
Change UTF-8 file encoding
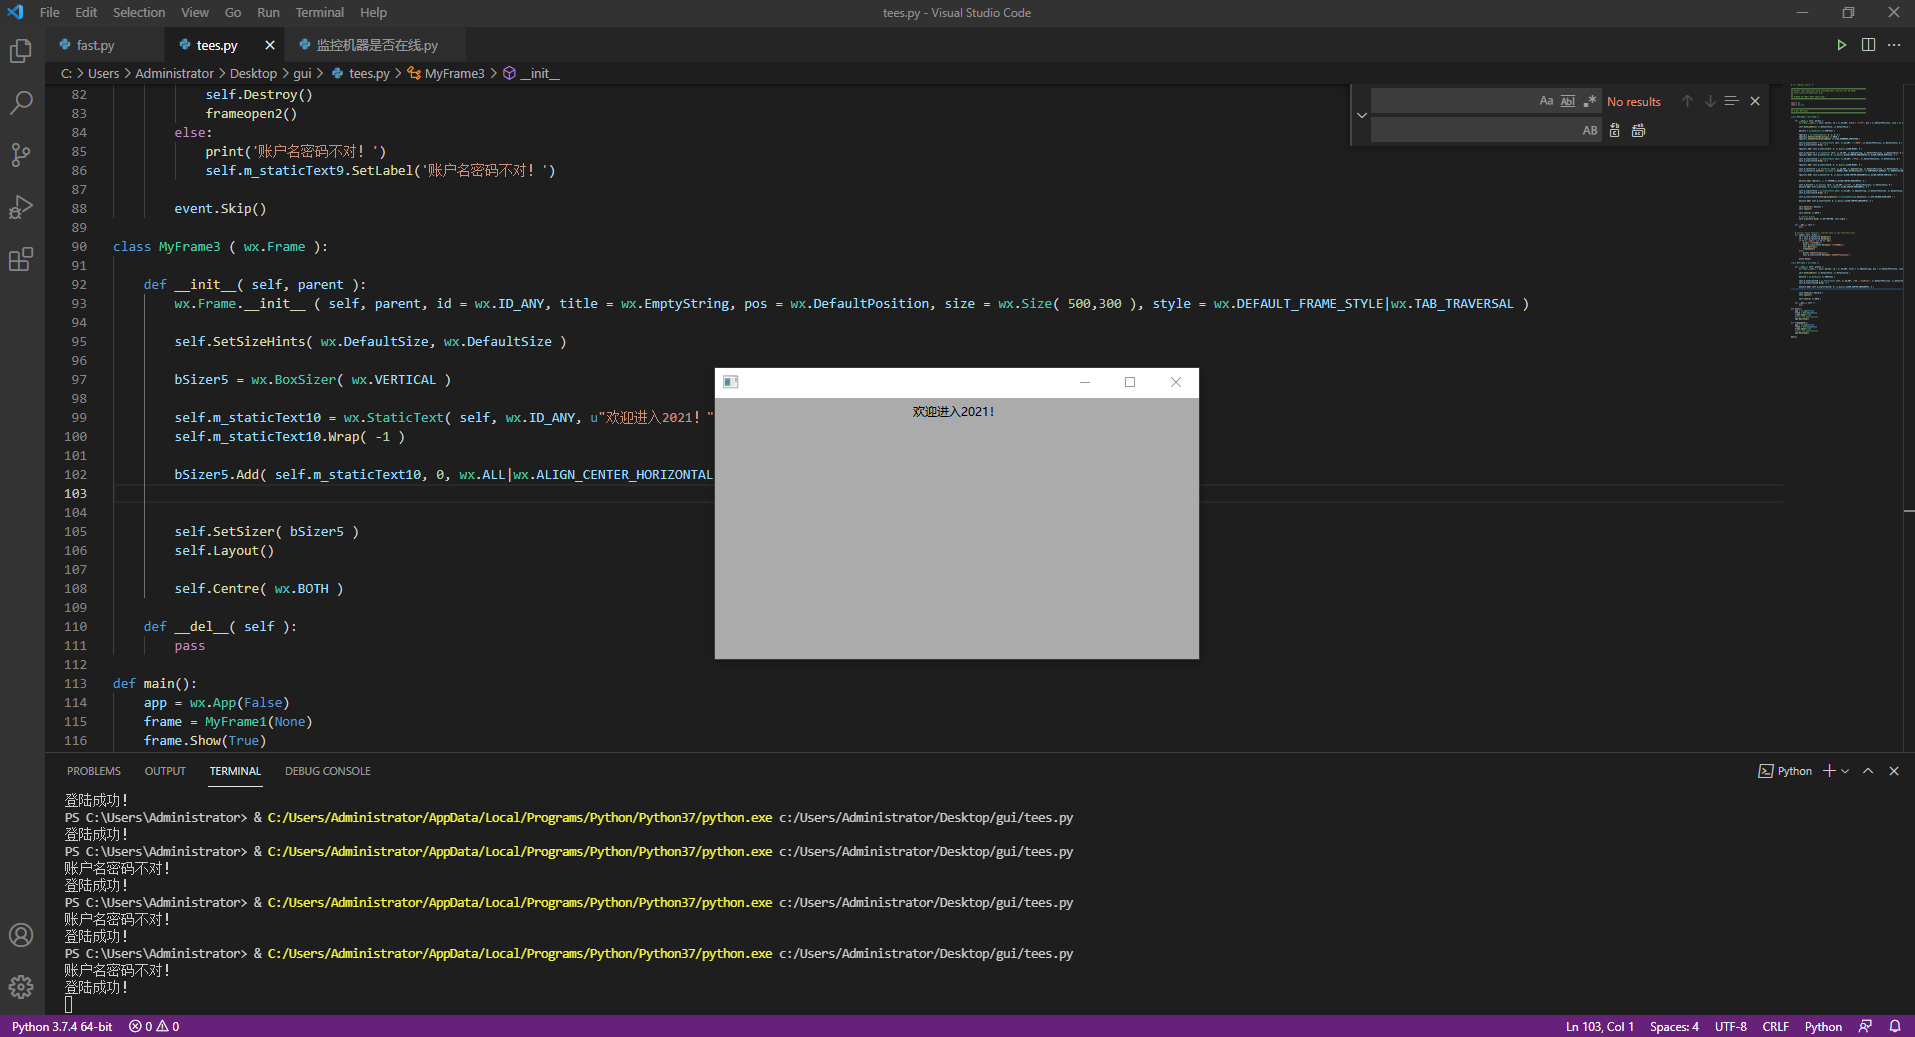coord(1731,1026)
